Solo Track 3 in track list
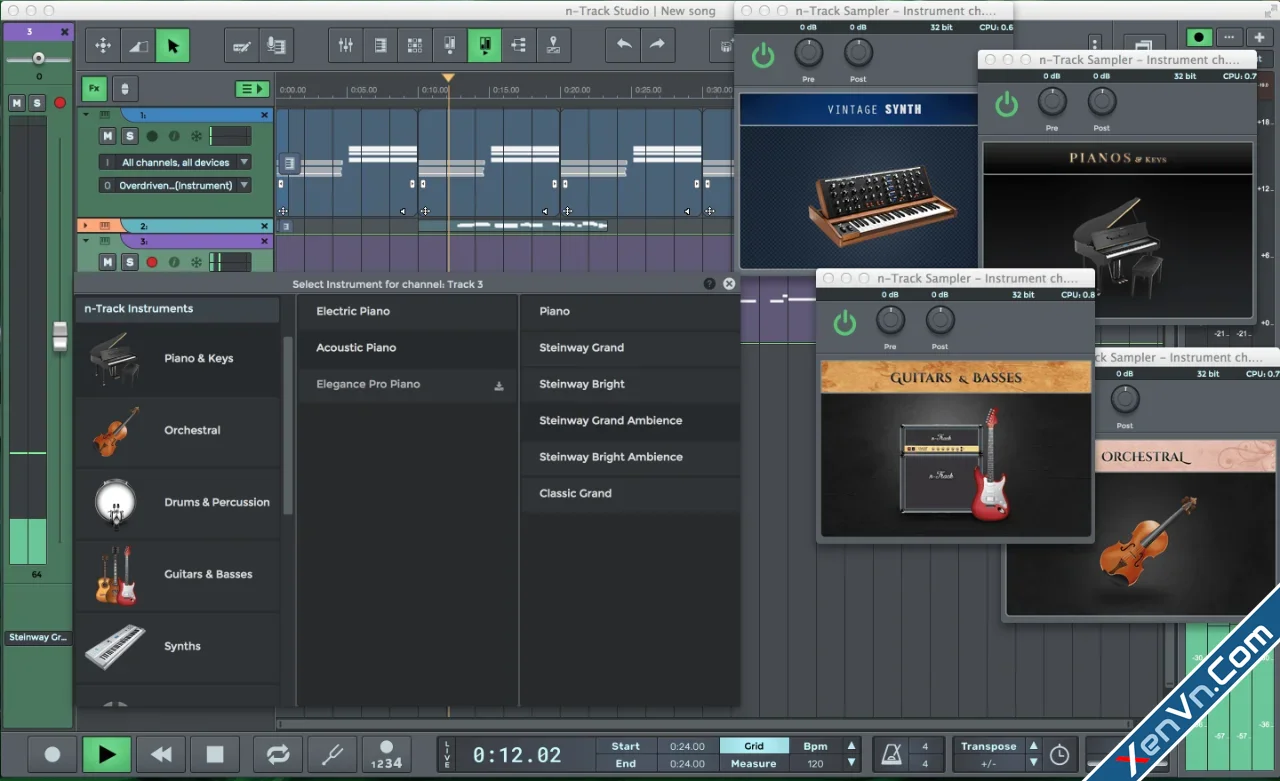The width and height of the screenshot is (1280, 781). coord(129,262)
